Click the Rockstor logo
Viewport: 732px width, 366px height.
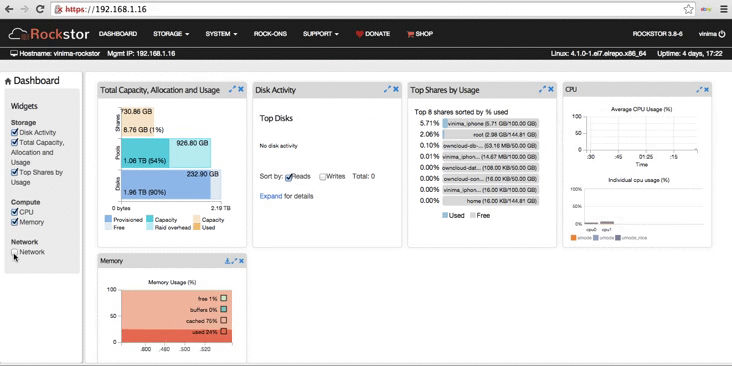point(49,34)
